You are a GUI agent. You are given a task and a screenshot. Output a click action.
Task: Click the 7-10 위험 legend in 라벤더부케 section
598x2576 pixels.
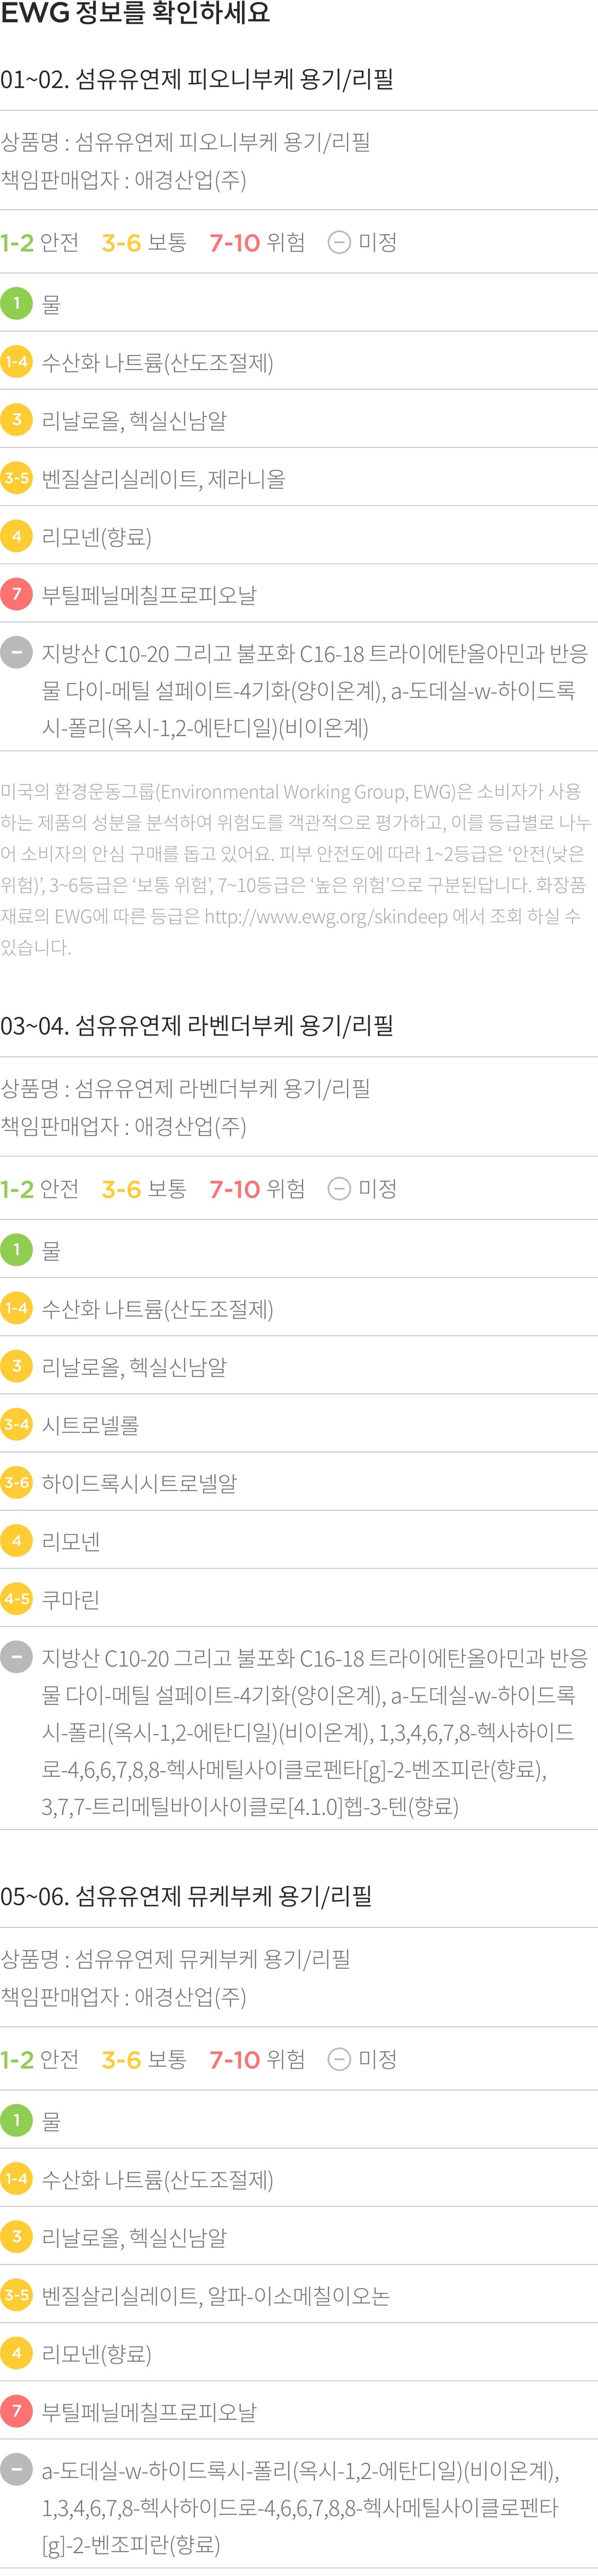257,1189
